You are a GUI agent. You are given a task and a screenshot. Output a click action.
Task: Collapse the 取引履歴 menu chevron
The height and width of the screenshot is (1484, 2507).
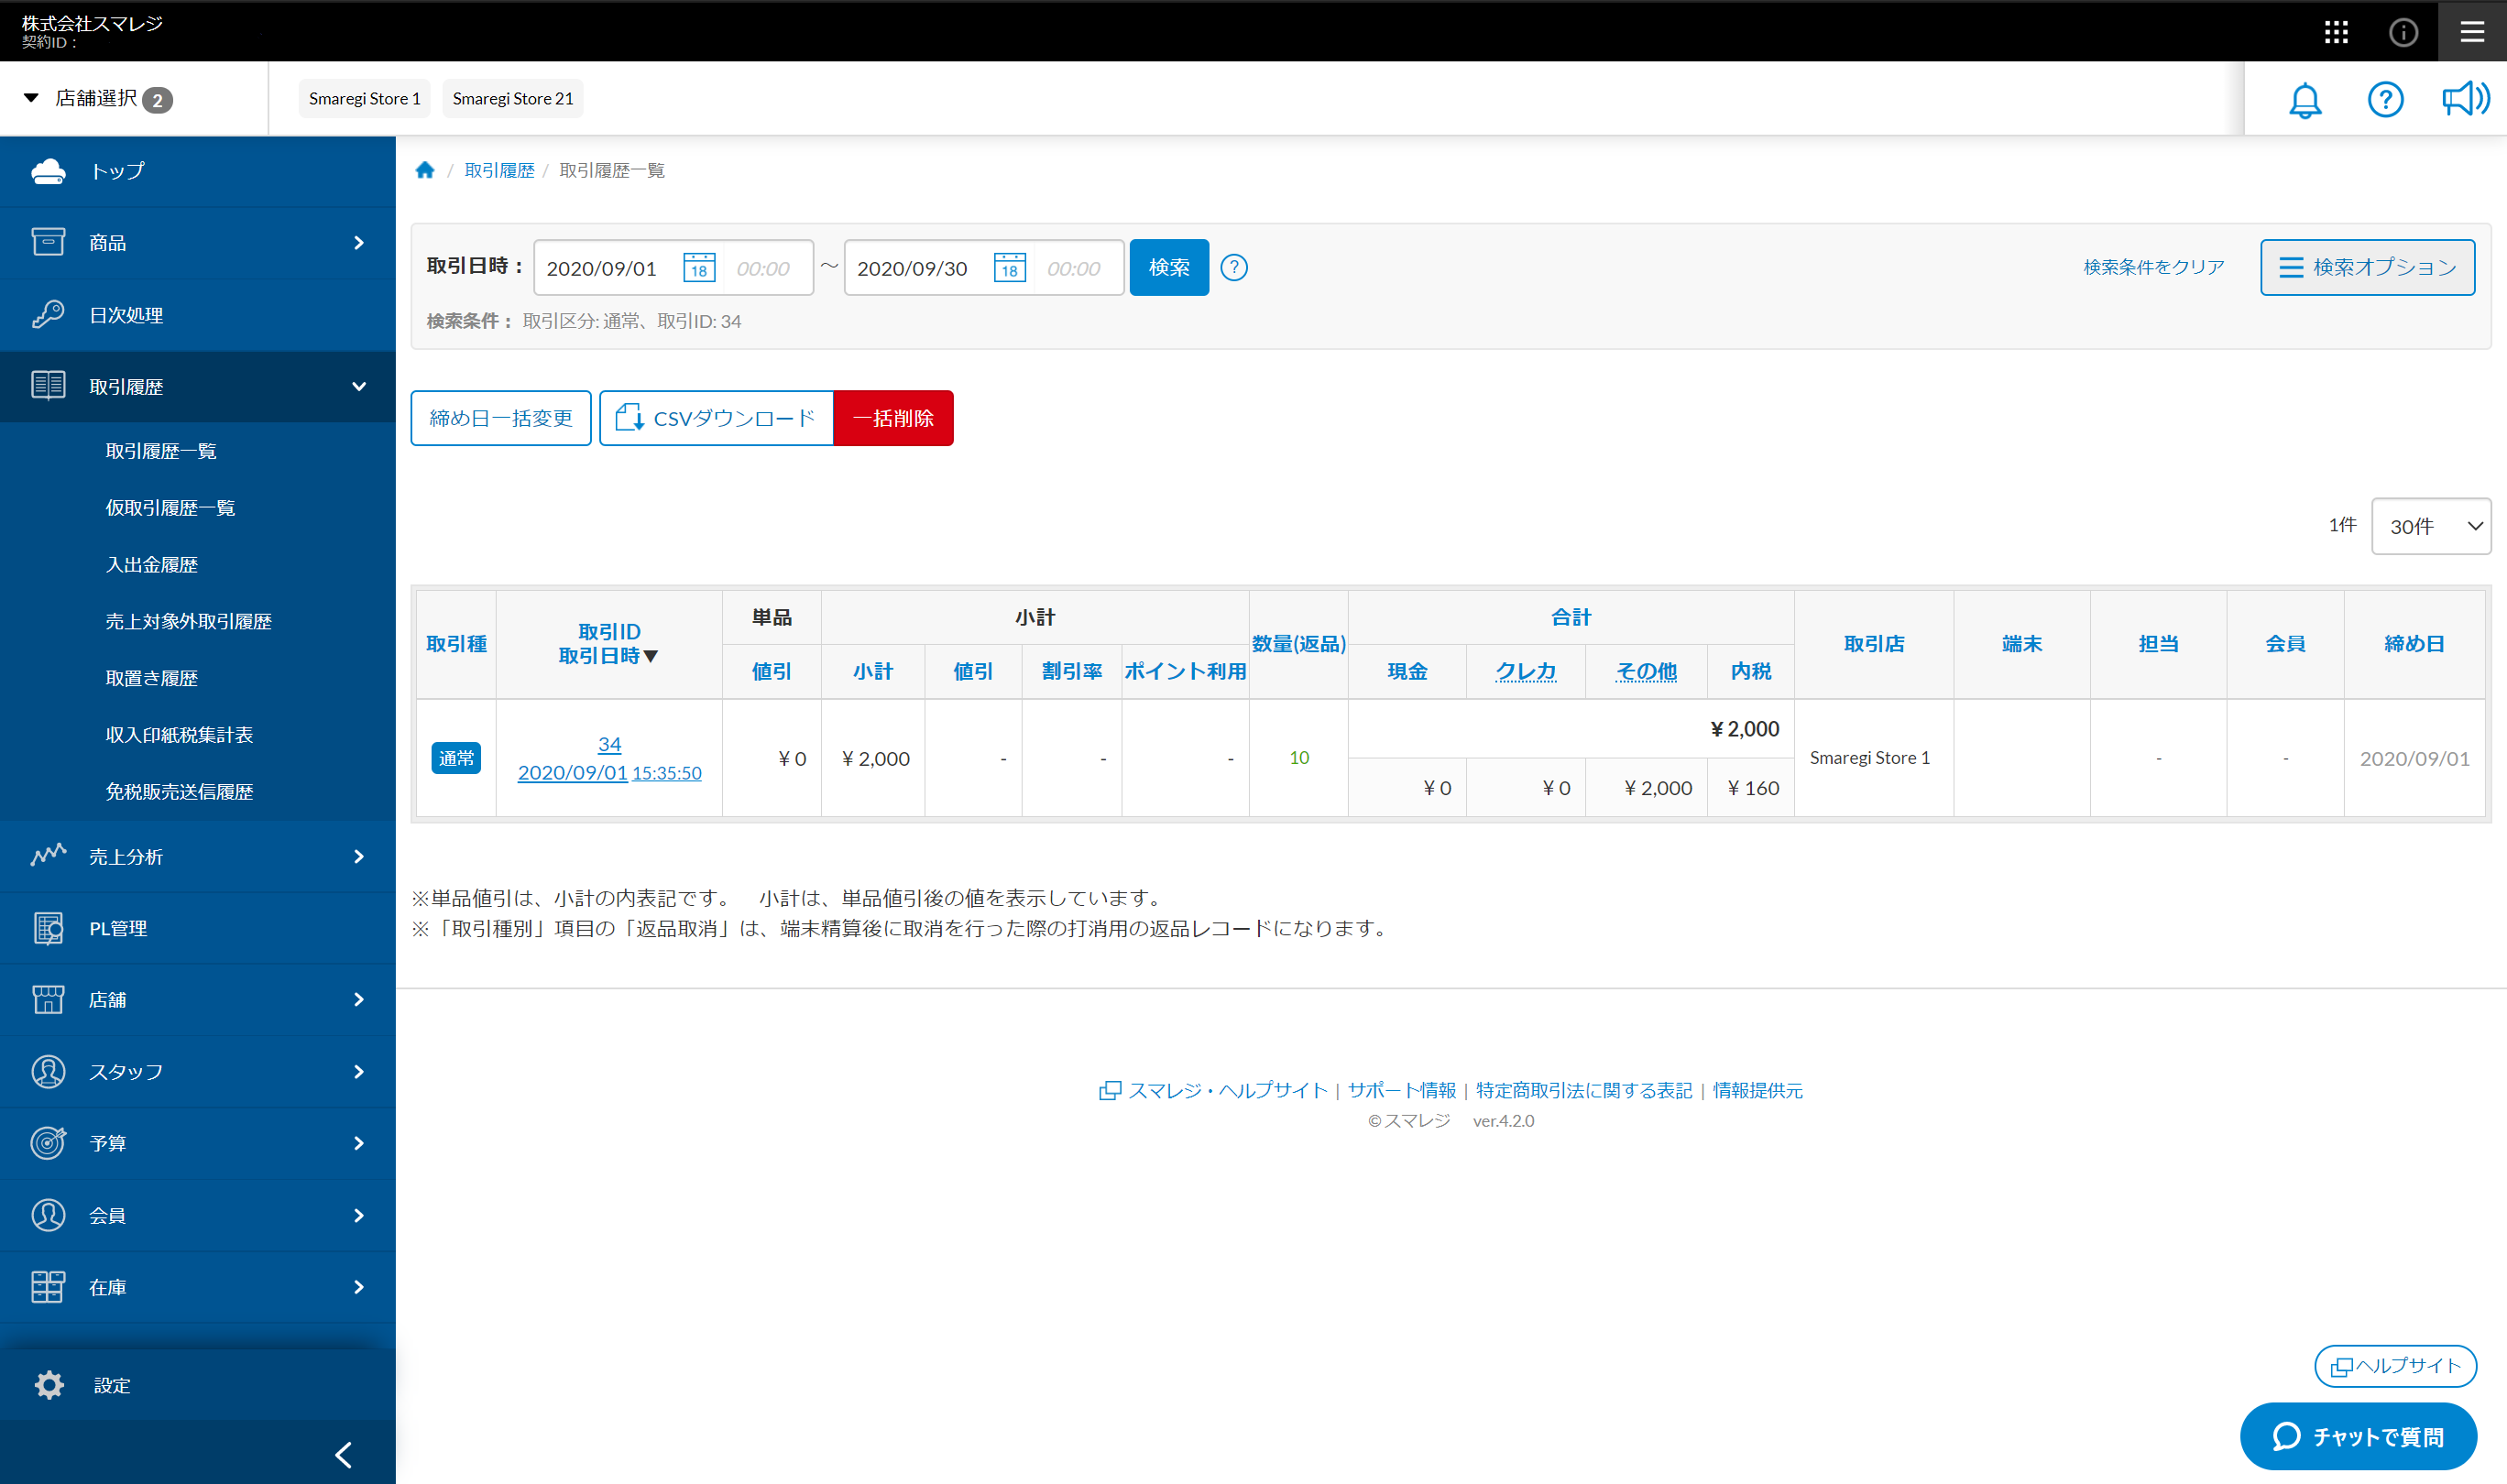click(359, 386)
